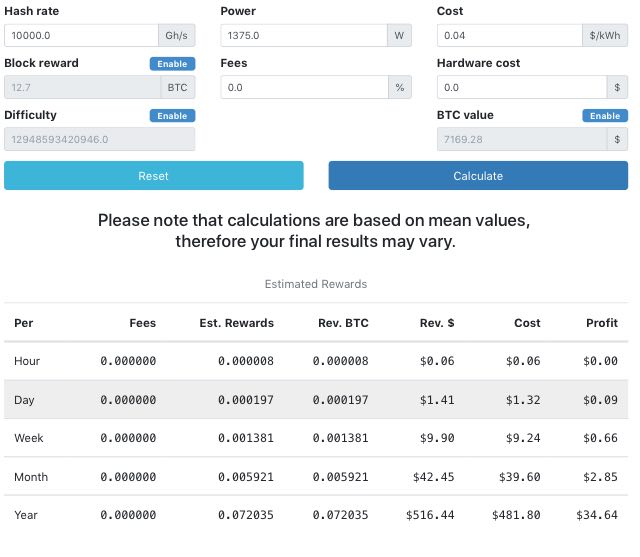
Task: Click Month Est. Rewards value 0.005921
Action: pyautogui.click(x=246, y=477)
